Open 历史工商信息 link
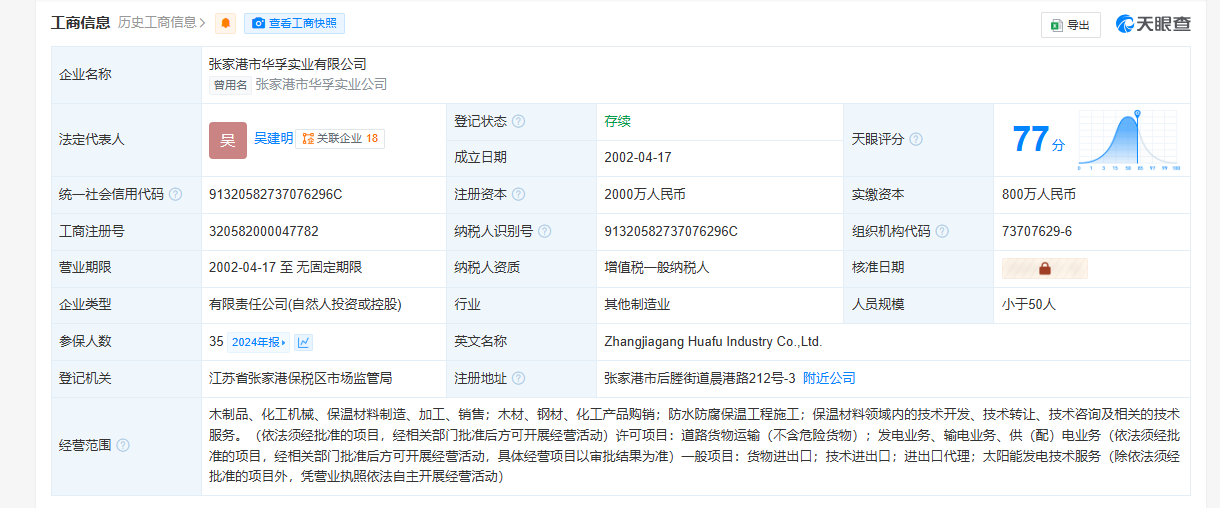1220x508 pixels. click(162, 22)
